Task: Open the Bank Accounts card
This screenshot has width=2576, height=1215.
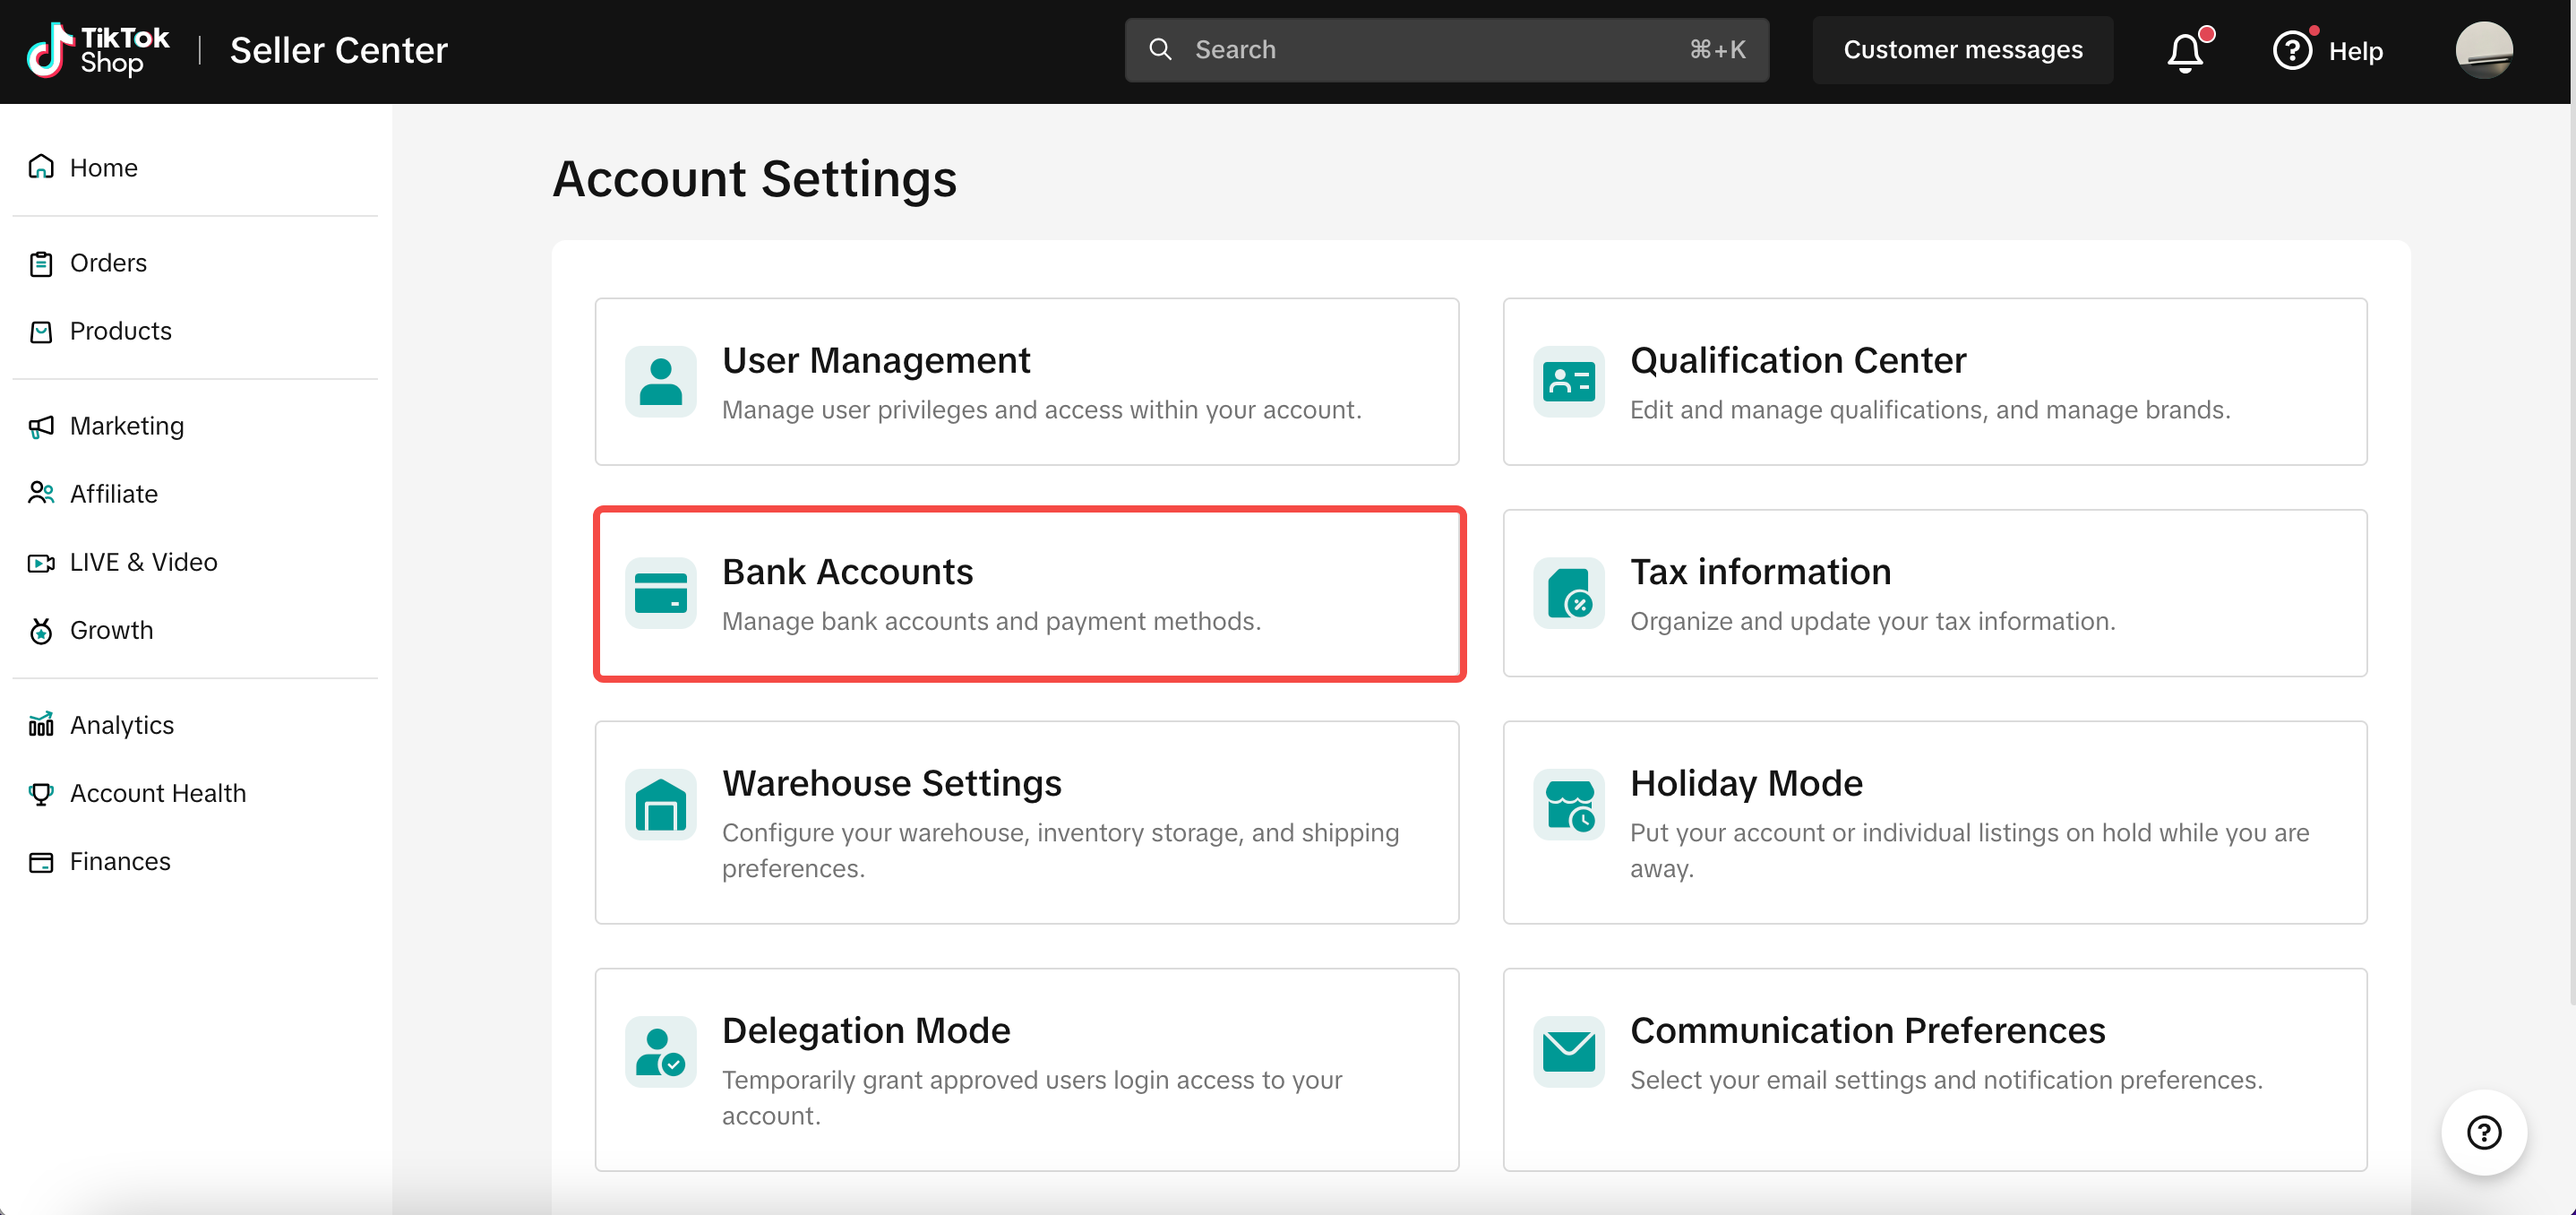Action: coord(1029,594)
